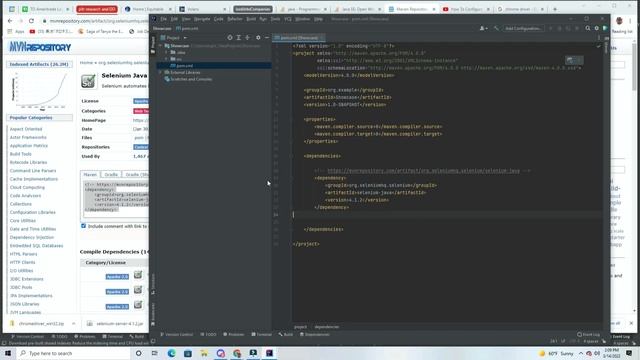Click 'Build Tools' category link
The height and width of the screenshot is (360, 640).
20,154
